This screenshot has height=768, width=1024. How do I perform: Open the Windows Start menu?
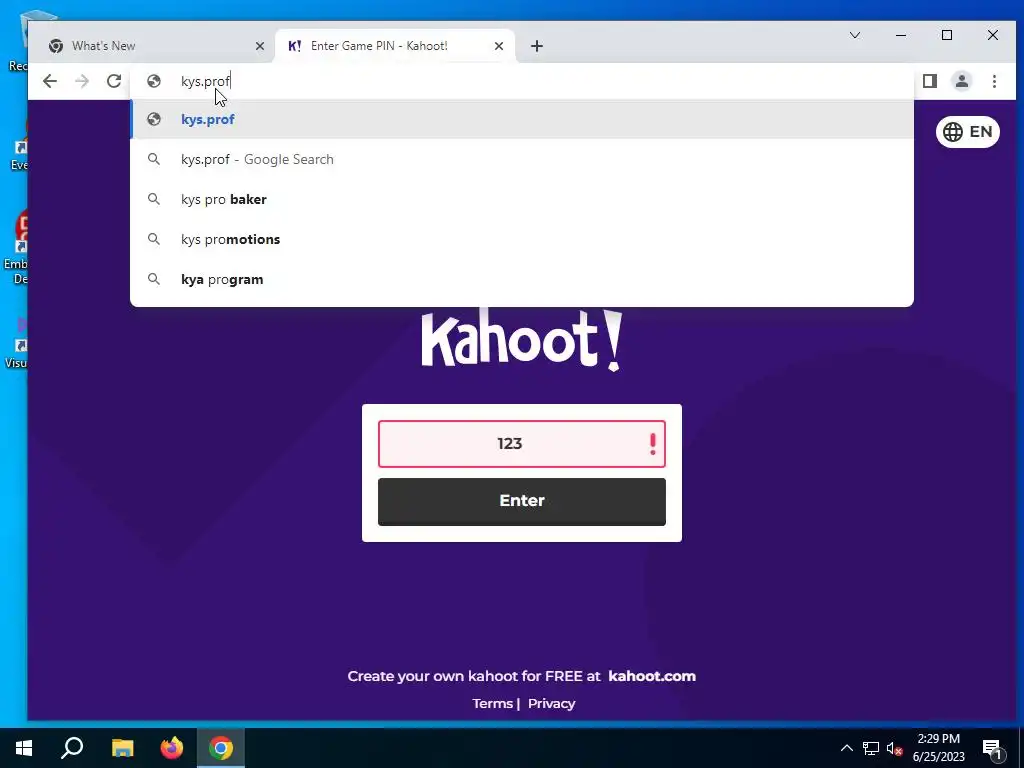tap(24, 748)
